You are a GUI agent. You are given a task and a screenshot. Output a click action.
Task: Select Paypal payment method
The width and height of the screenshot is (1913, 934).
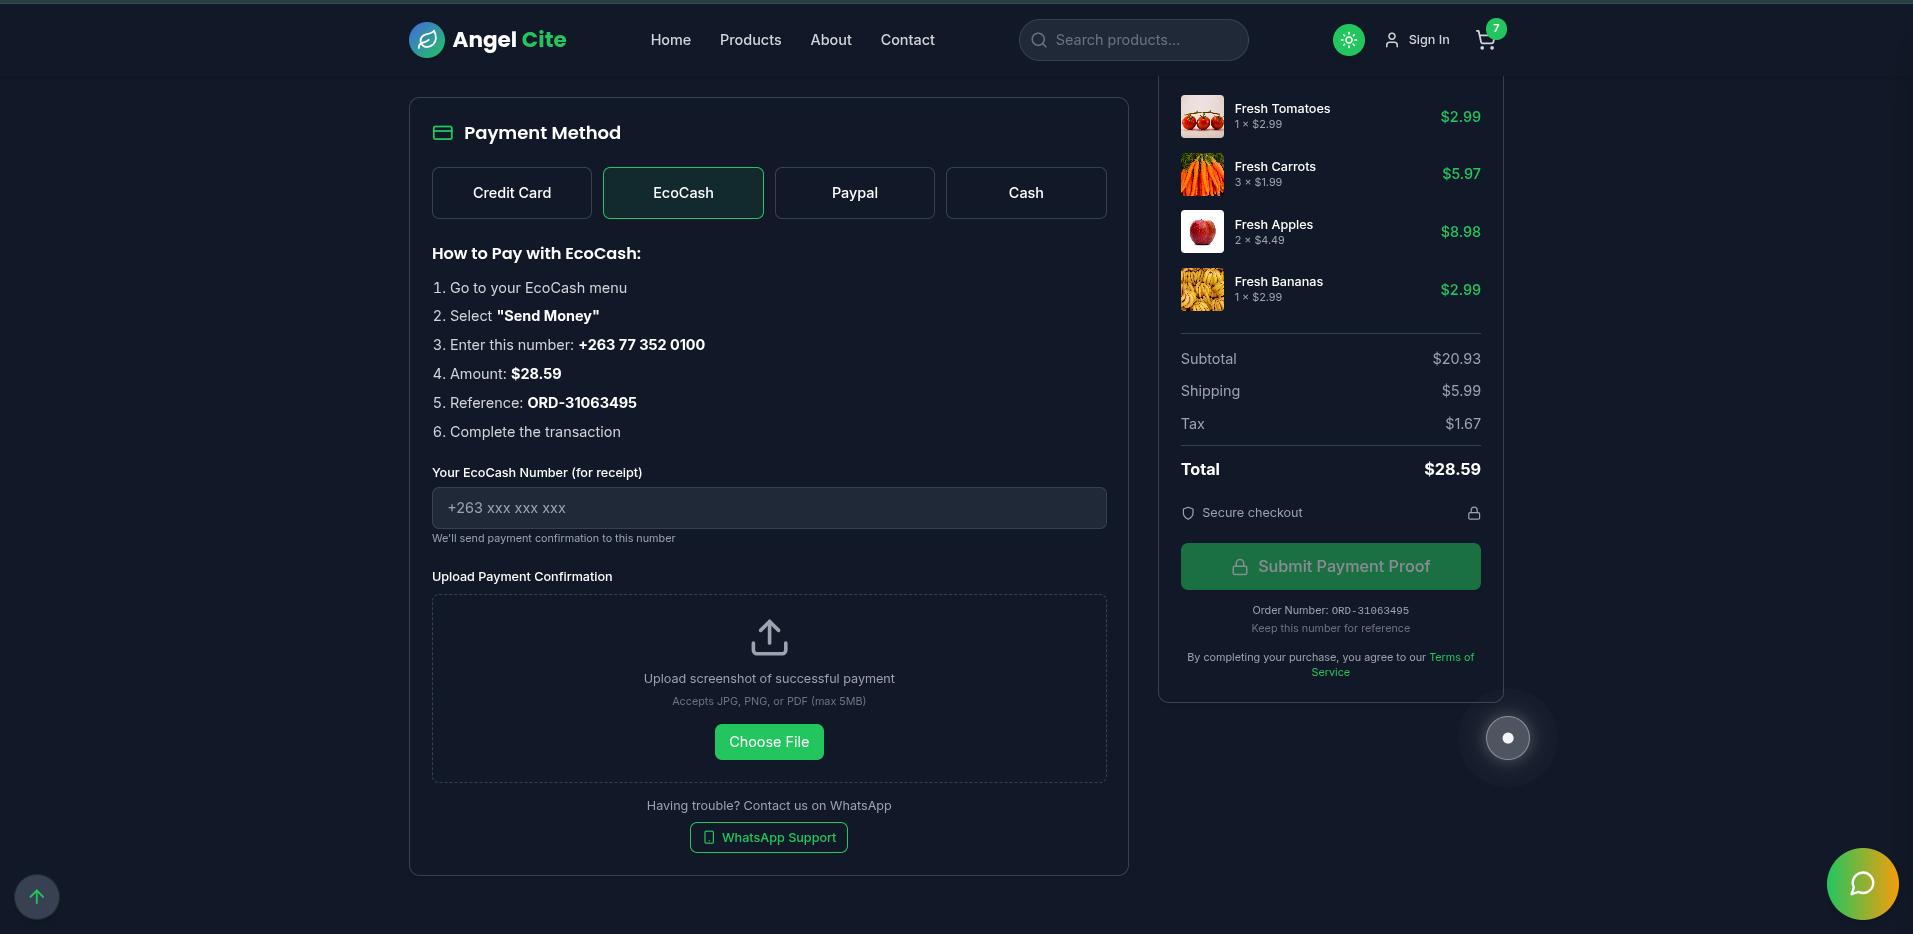[x=854, y=193]
